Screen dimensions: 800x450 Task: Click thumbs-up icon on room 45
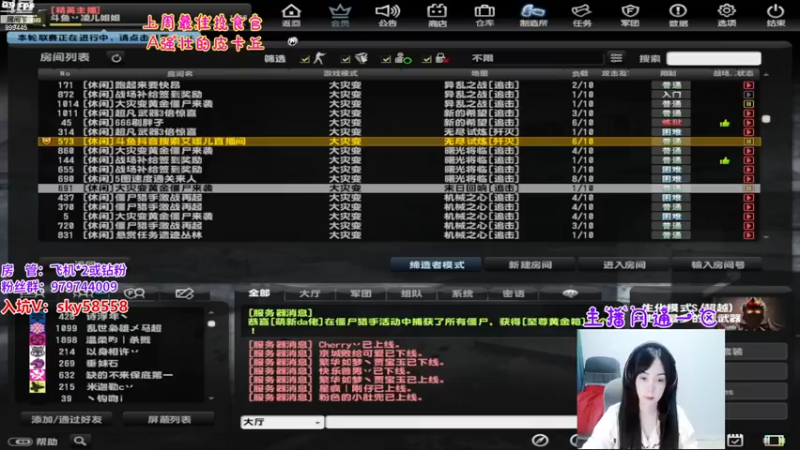pyautogui.click(x=724, y=123)
